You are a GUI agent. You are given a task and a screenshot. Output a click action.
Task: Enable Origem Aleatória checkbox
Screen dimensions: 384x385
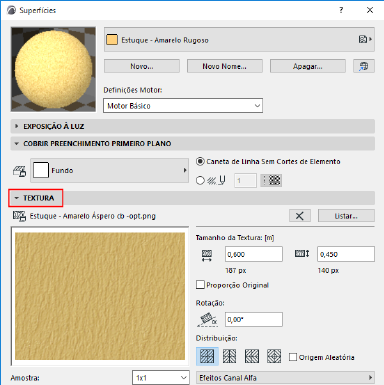(293, 357)
